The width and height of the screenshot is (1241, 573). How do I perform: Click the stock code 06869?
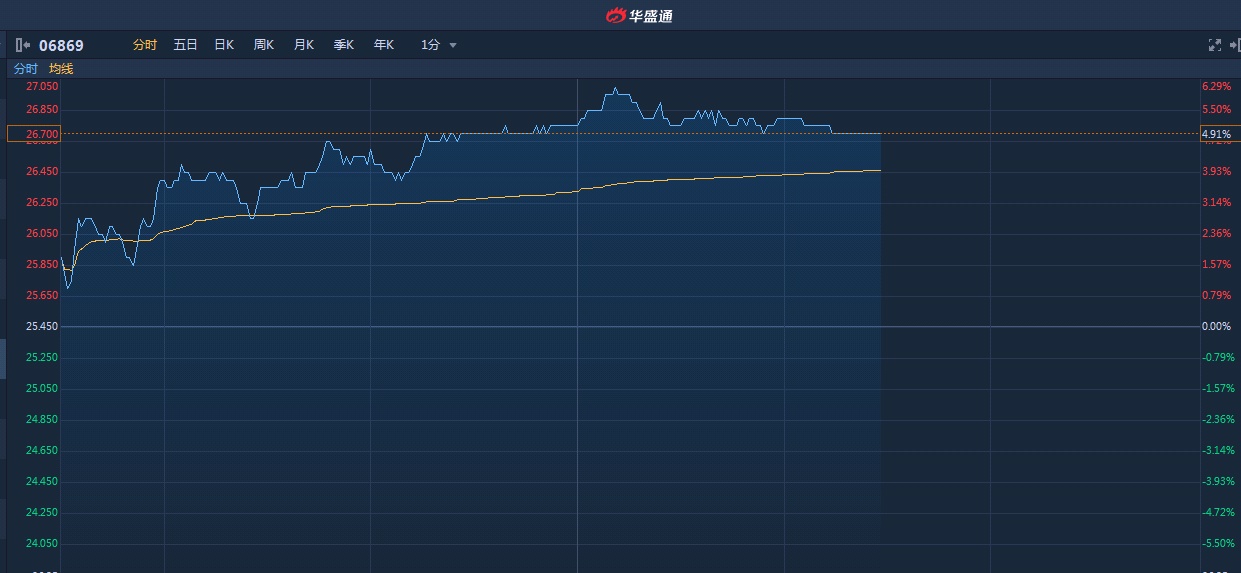(61, 45)
